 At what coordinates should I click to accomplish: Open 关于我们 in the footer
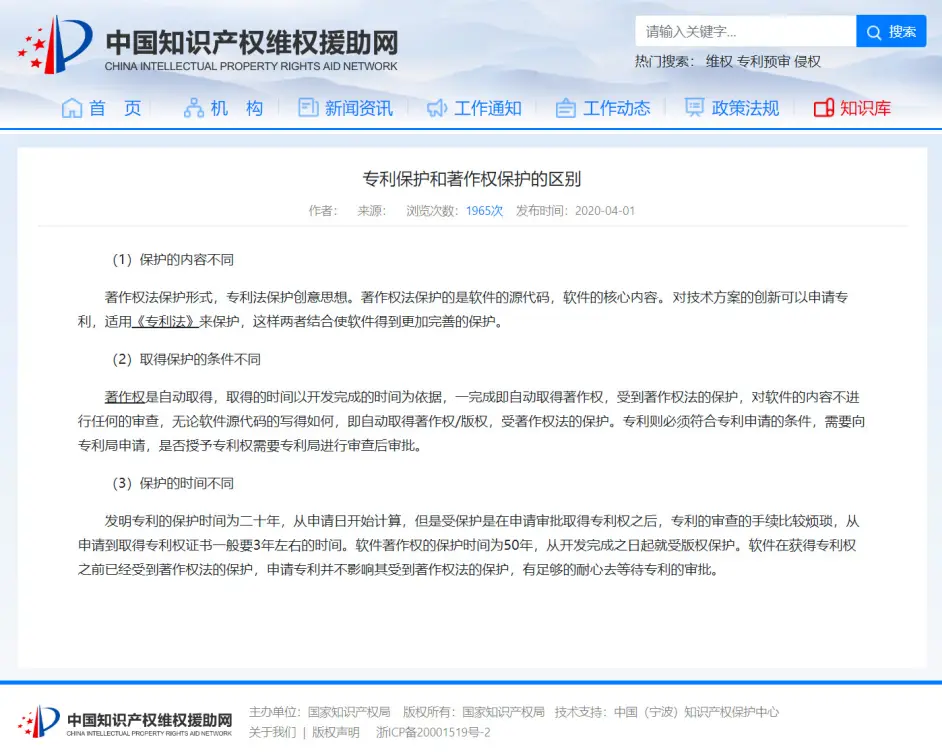pyautogui.click(x=272, y=732)
